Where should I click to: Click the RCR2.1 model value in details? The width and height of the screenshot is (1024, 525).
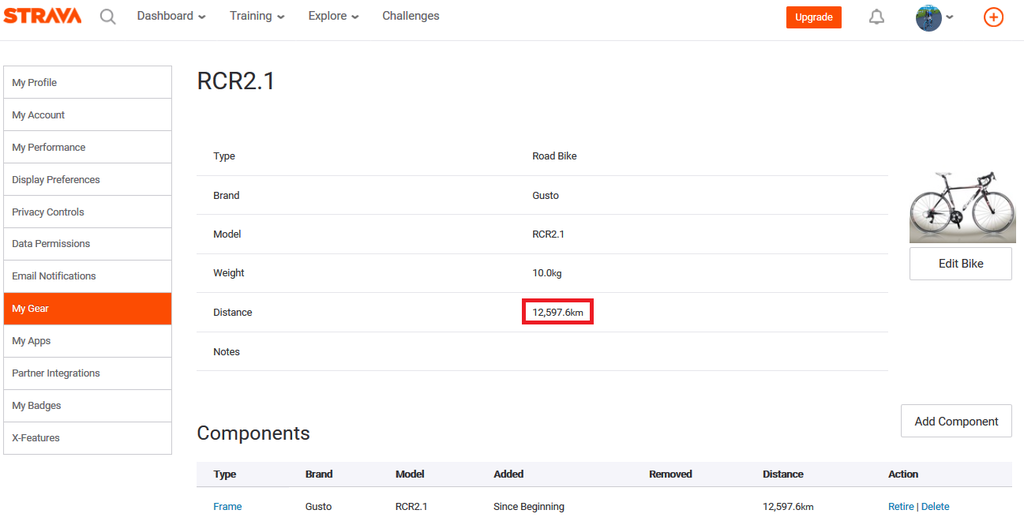click(x=549, y=234)
